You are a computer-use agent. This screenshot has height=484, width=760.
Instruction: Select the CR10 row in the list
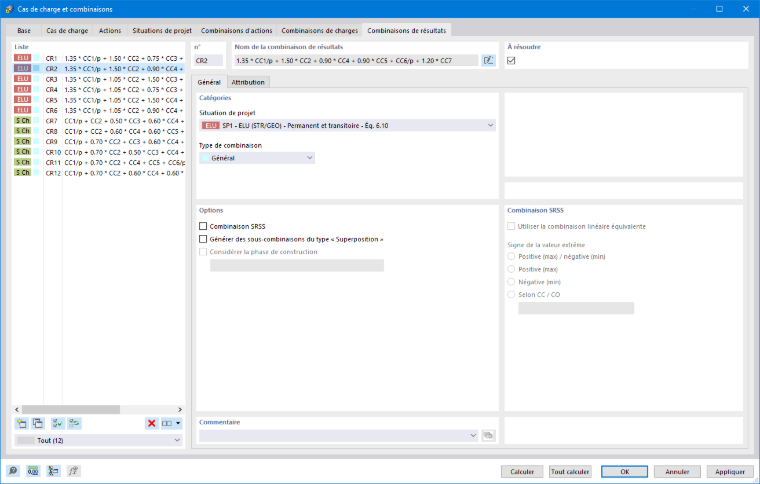[98, 152]
